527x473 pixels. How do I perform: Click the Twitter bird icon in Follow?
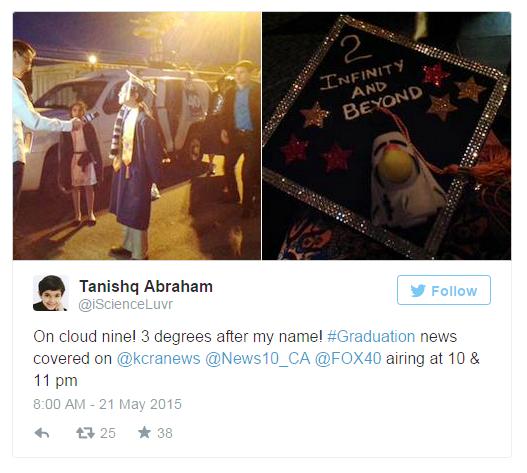(x=418, y=290)
